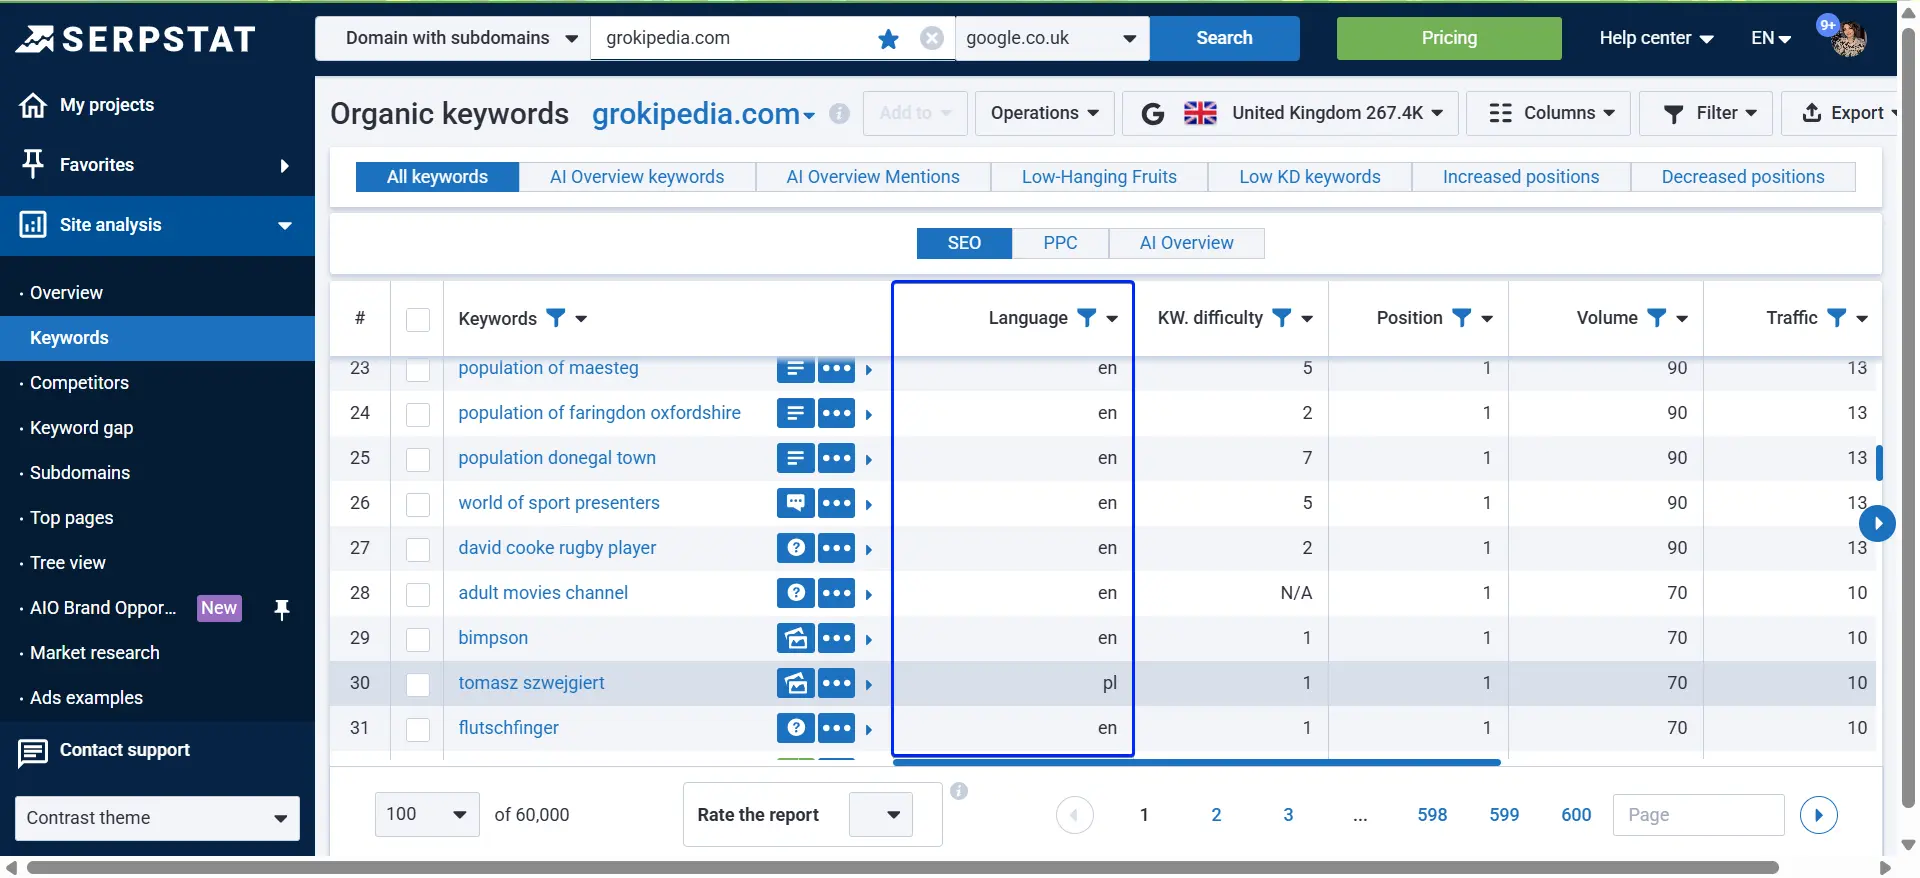Click the page bottom horizontal scrollbar
1920x878 pixels.
pos(902,868)
